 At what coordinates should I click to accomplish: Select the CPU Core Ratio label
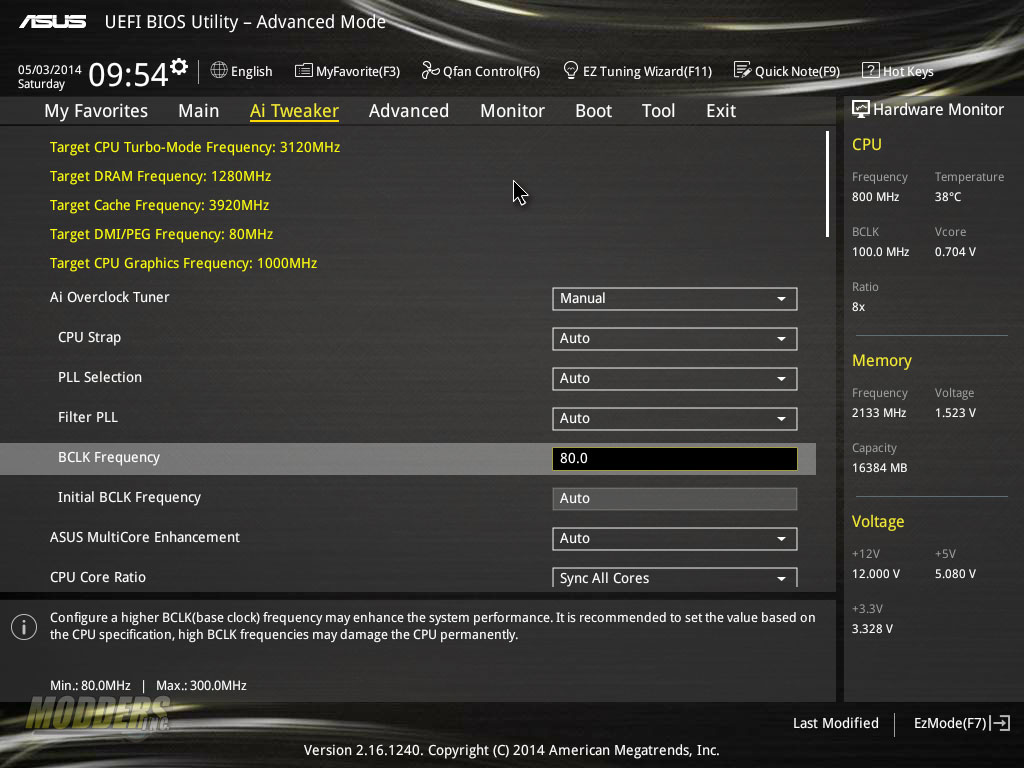(98, 577)
